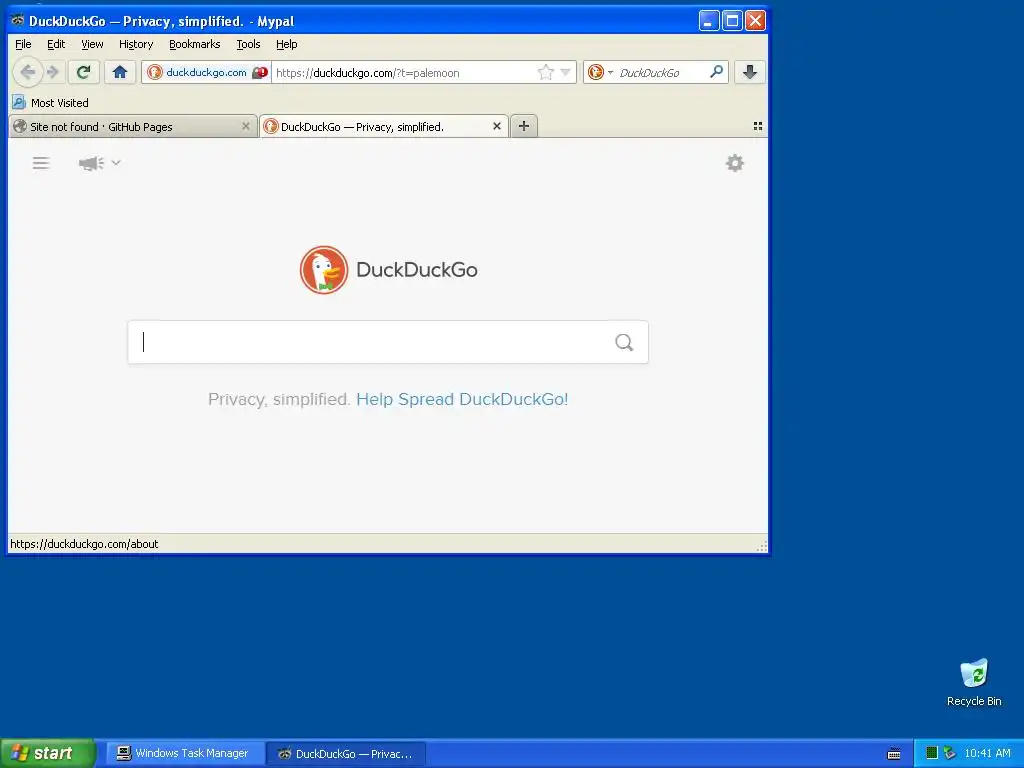Open a new tab with plus button
Image resolution: width=1024 pixels, height=768 pixels.
coord(524,126)
